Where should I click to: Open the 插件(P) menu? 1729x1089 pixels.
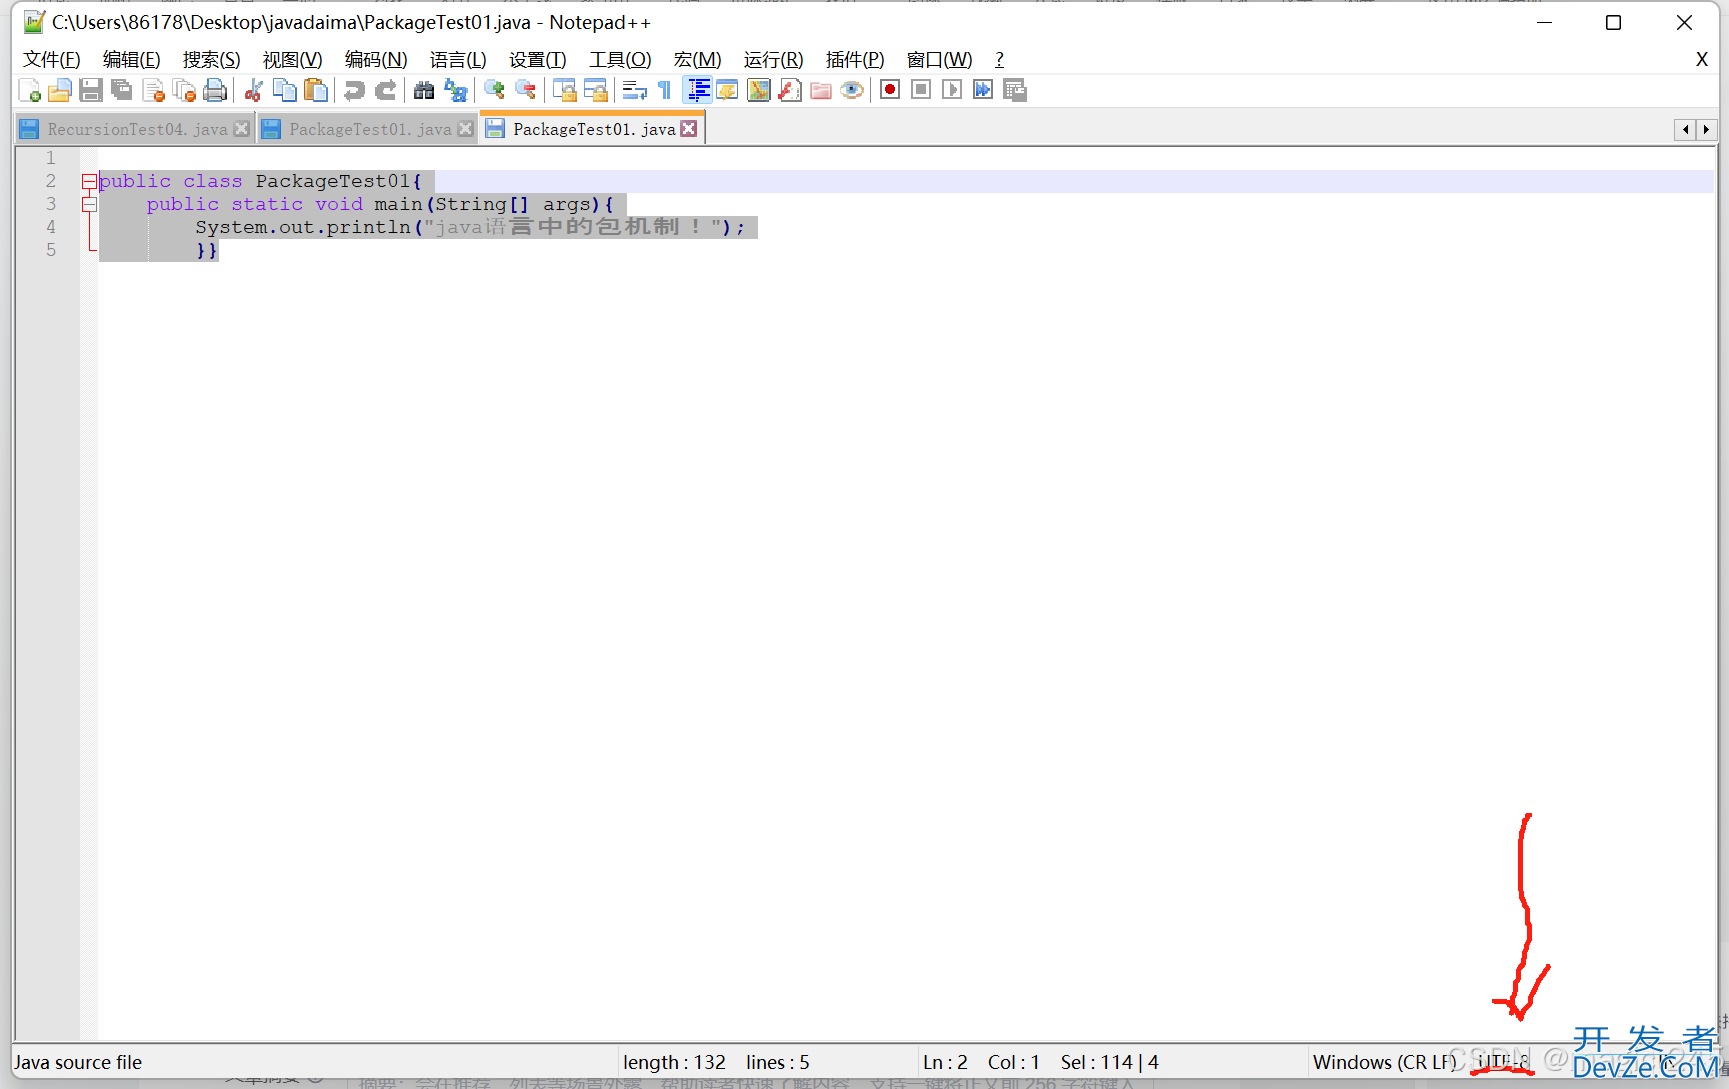[855, 60]
